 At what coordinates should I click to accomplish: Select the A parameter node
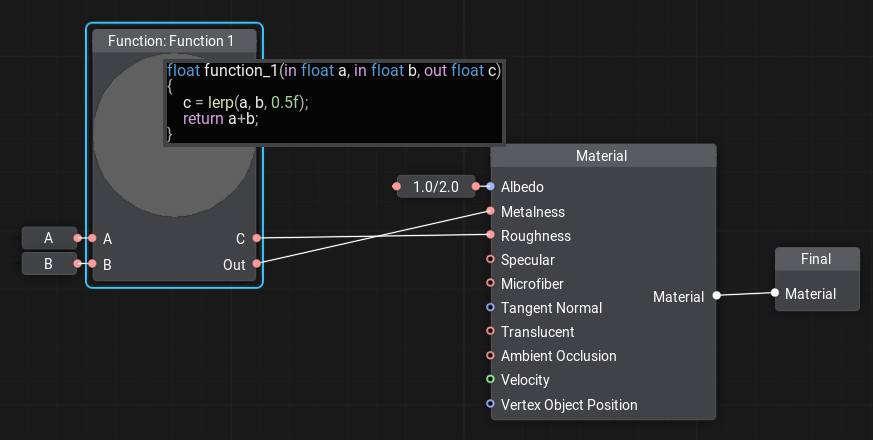click(49, 238)
